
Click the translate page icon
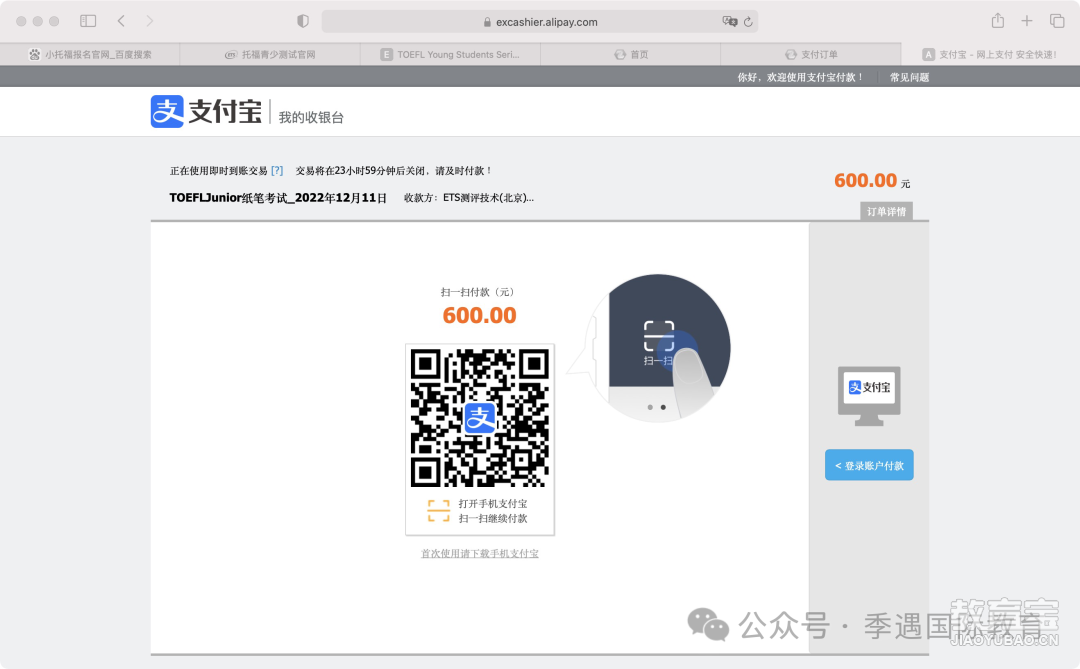pyautogui.click(x=729, y=21)
